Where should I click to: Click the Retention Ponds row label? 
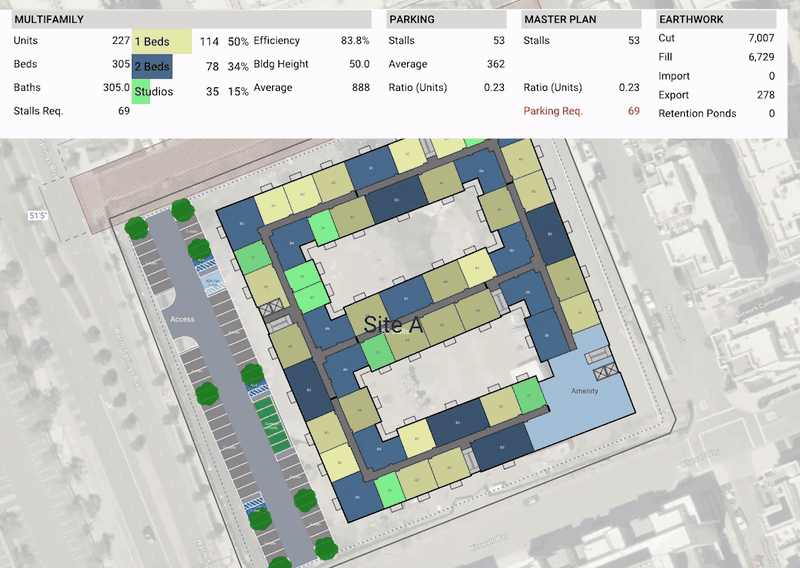[697, 113]
